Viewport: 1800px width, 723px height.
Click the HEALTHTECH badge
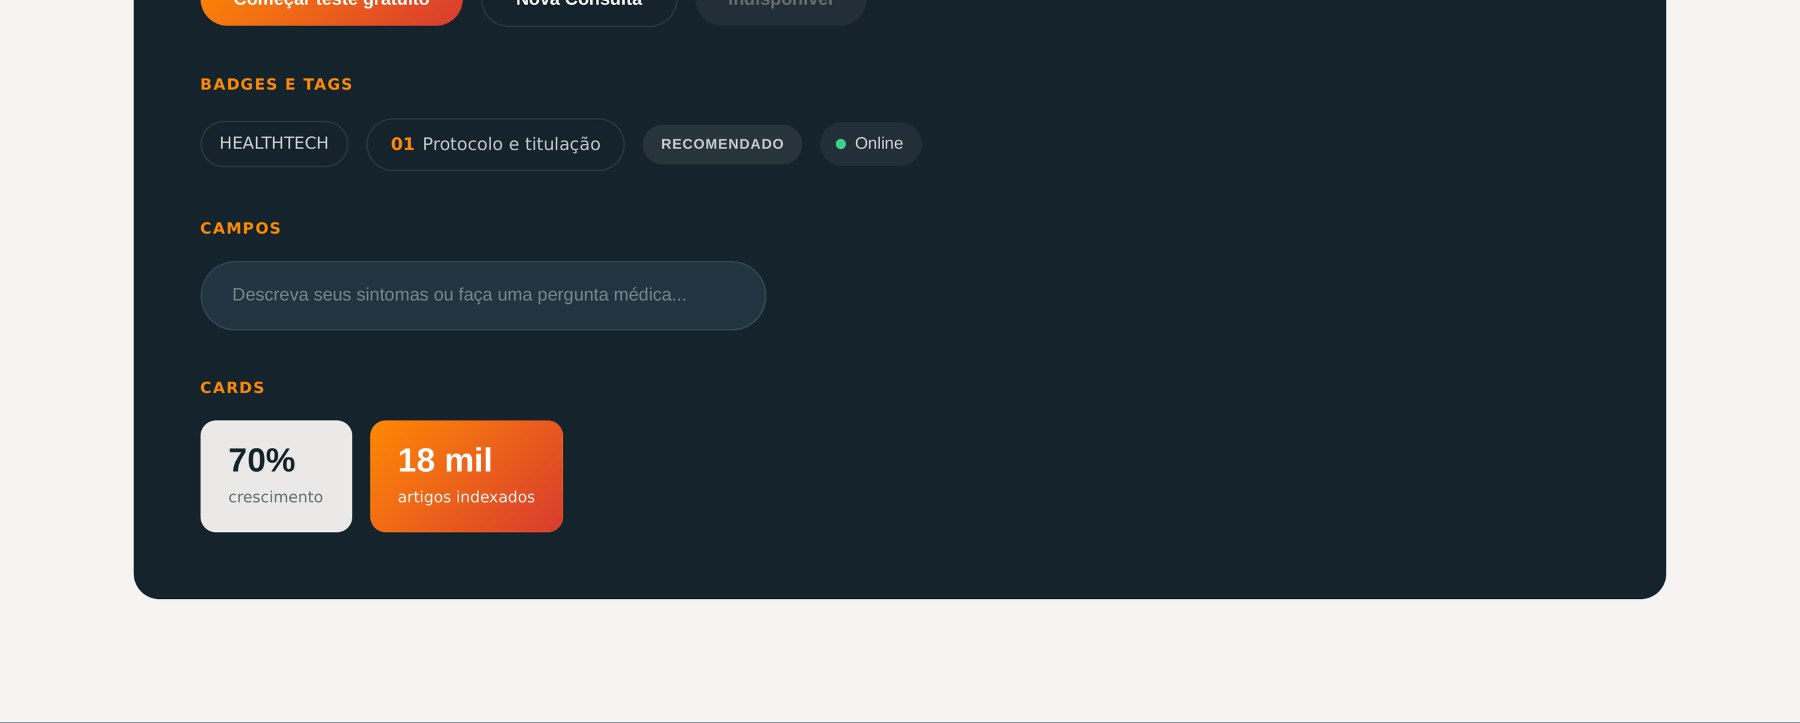tap(274, 144)
